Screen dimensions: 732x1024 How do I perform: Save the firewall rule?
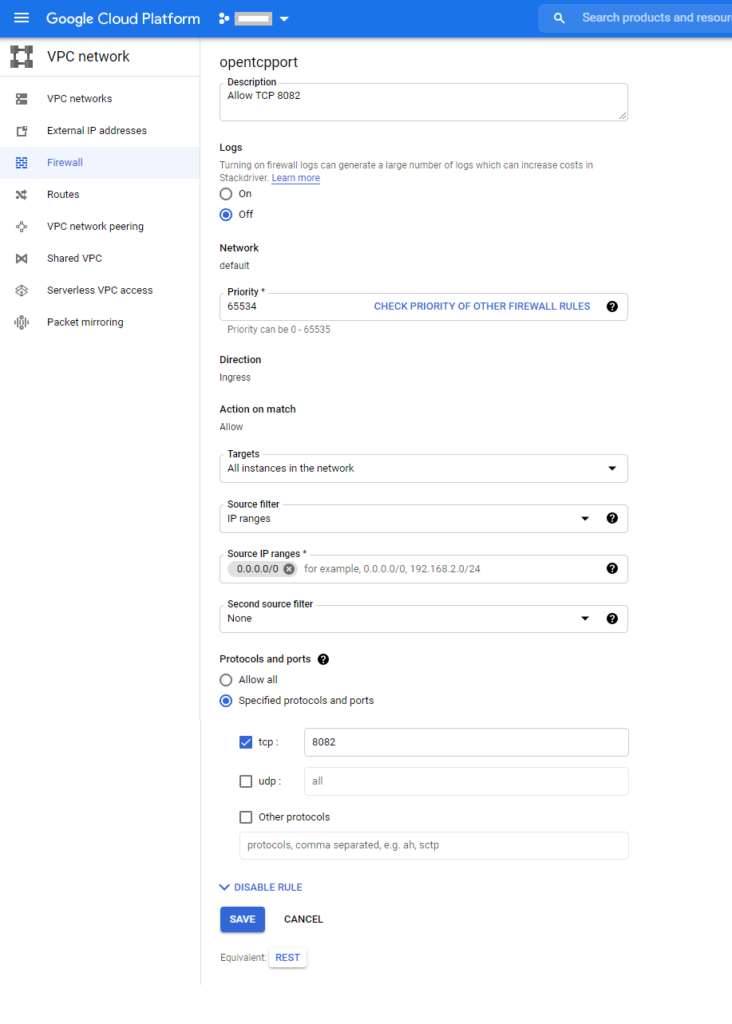pyautogui.click(x=242, y=919)
